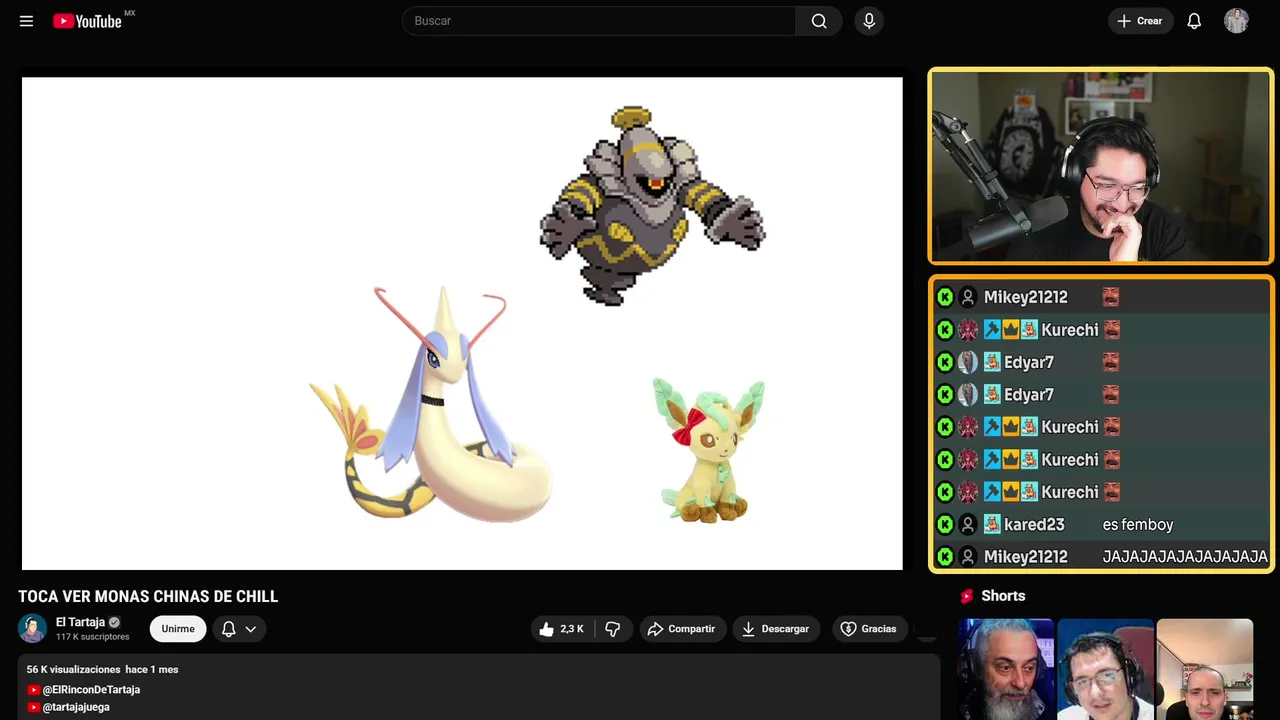
Task: Open the hamburger guide menu
Action: [x=26, y=21]
